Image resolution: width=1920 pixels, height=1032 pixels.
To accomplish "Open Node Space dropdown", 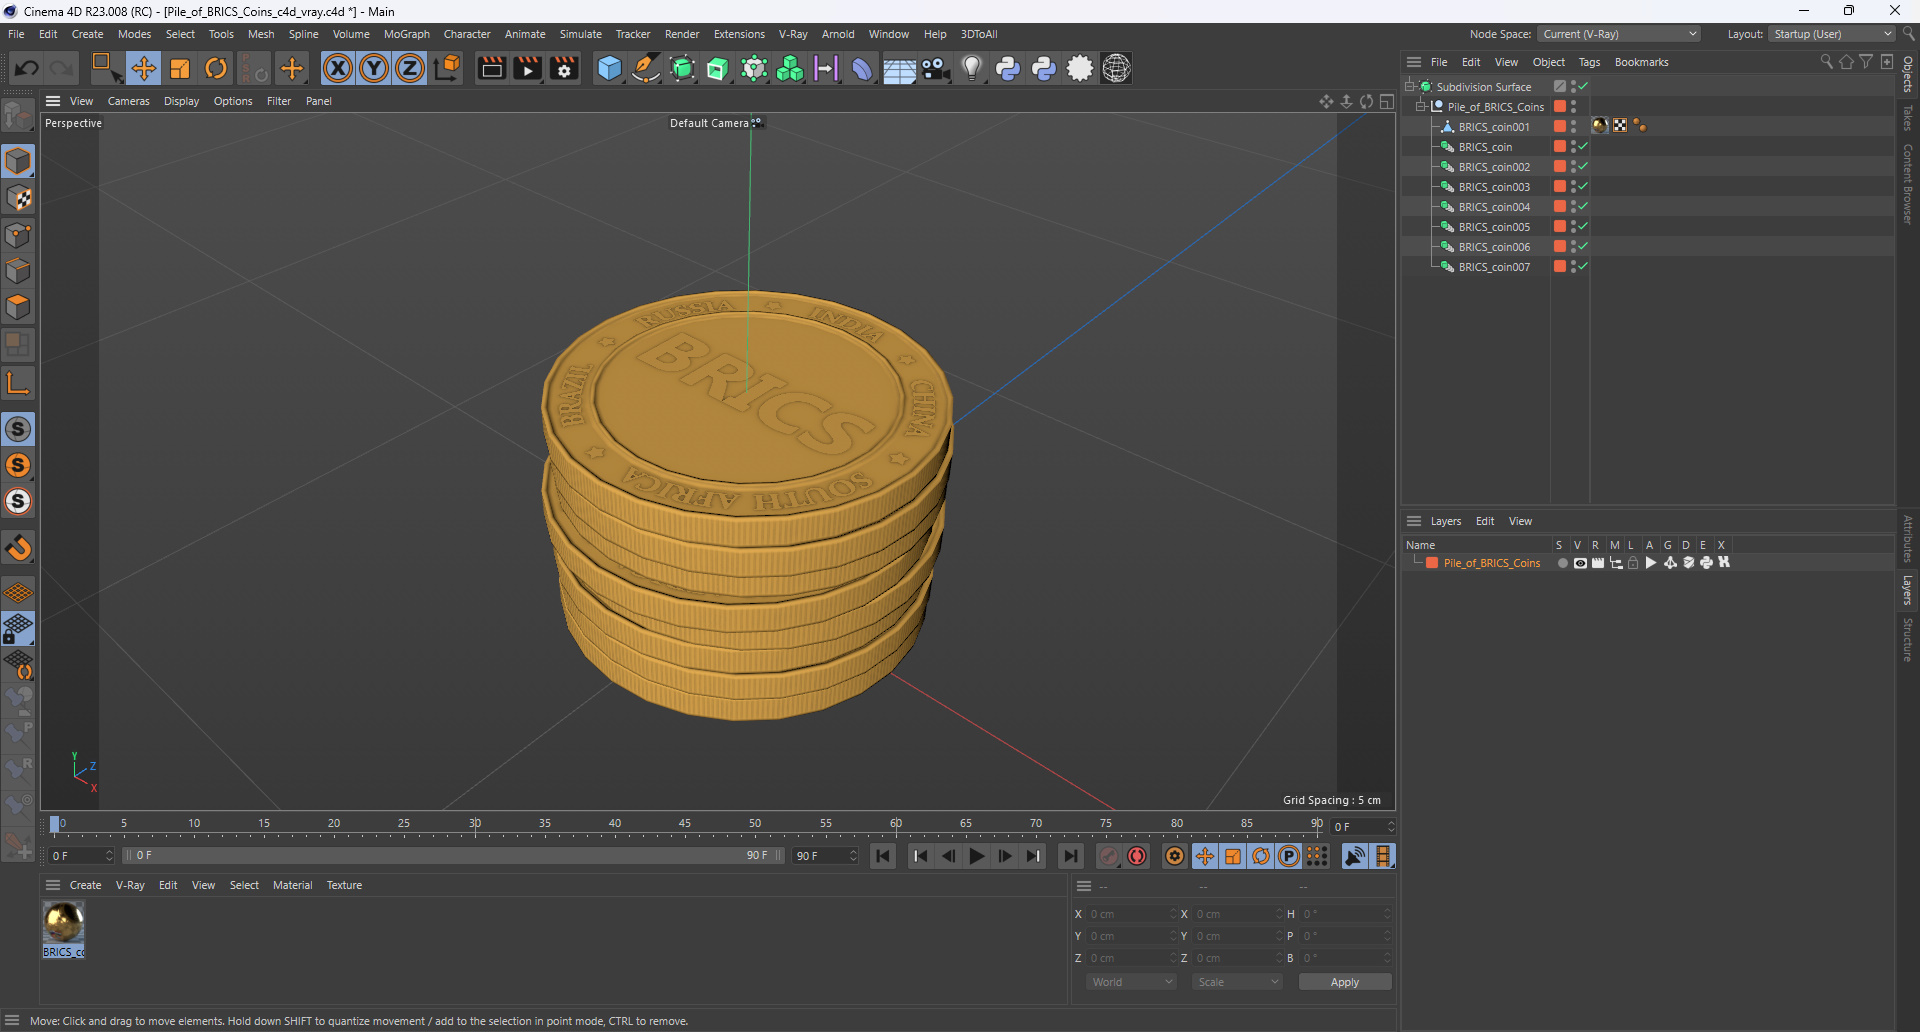I will (x=1619, y=34).
